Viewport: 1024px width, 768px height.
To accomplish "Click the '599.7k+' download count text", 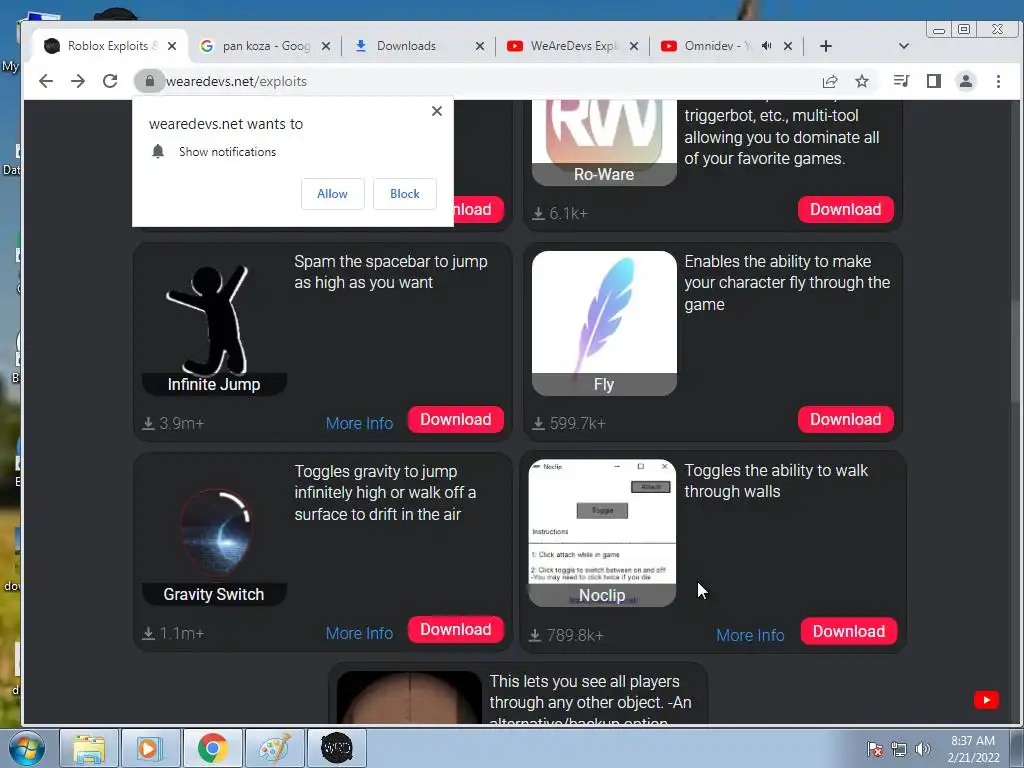I will pyautogui.click(x=577, y=424).
